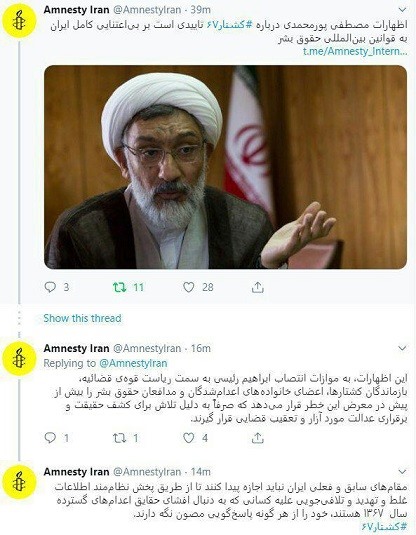This screenshot has height=535, width=416.
Task: Click Show this thread link
Action: pyautogui.click(x=82, y=318)
